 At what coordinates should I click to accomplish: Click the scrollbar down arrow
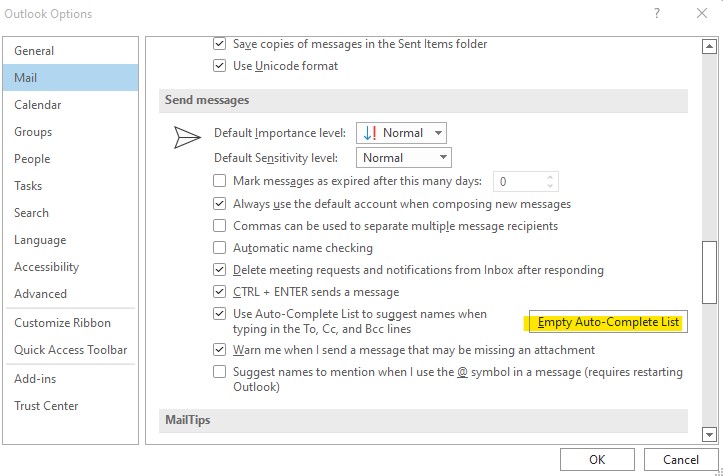(x=709, y=434)
